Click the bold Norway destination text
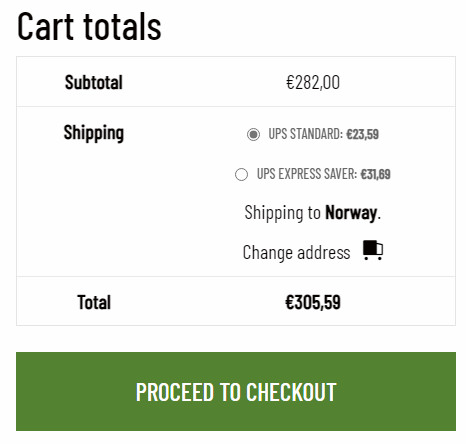This screenshot has height=444, width=466. pos(351,212)
